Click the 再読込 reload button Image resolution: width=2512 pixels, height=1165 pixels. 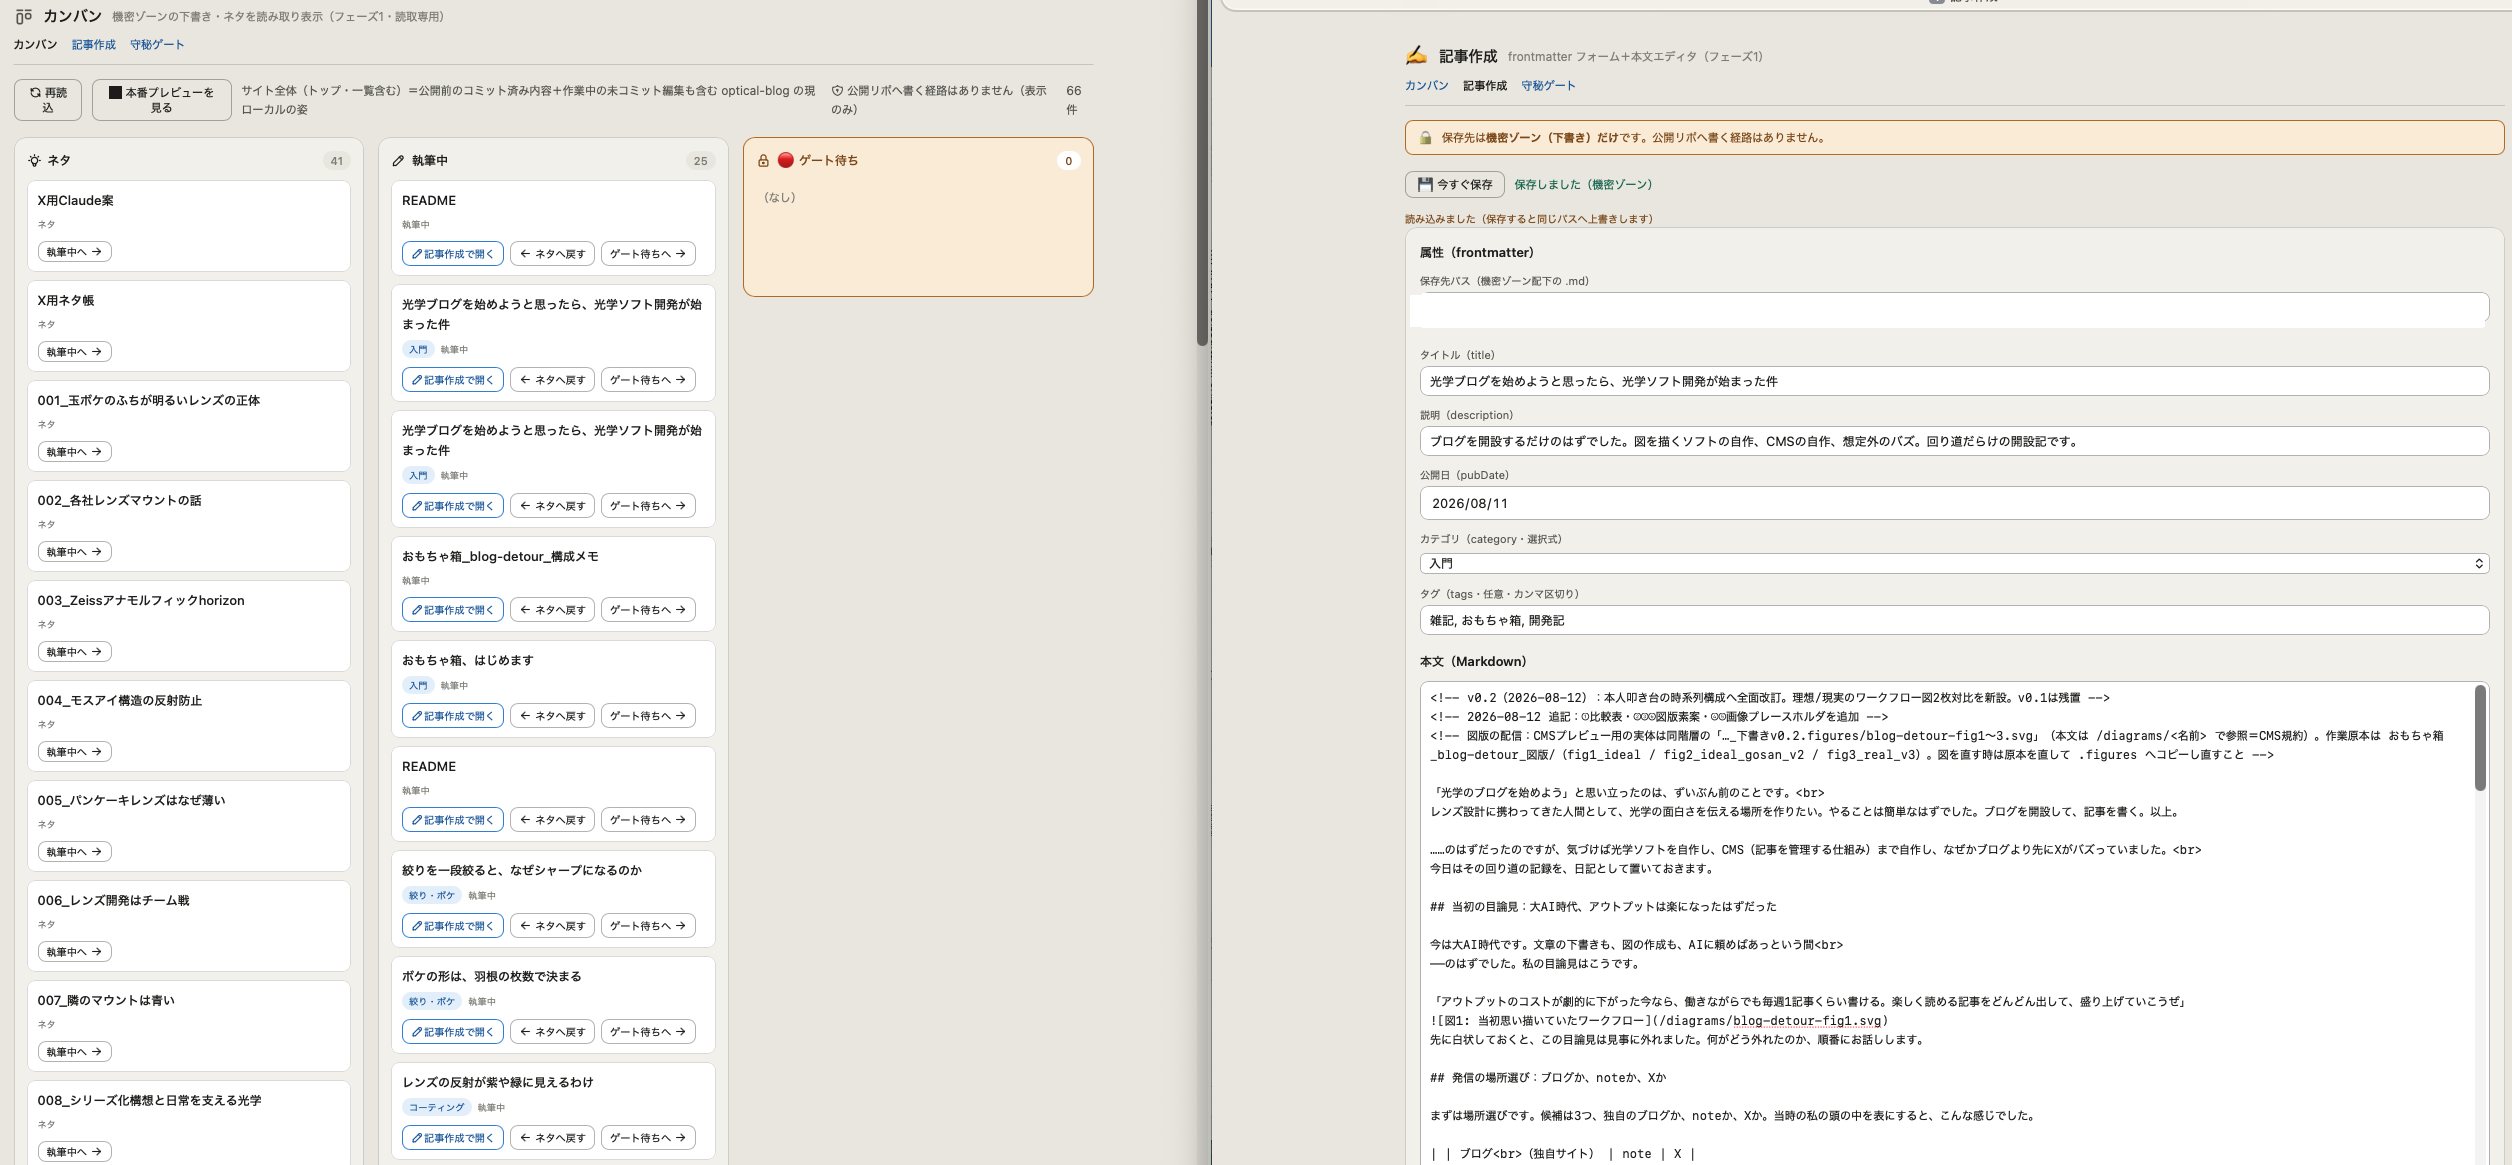point(48,100)
